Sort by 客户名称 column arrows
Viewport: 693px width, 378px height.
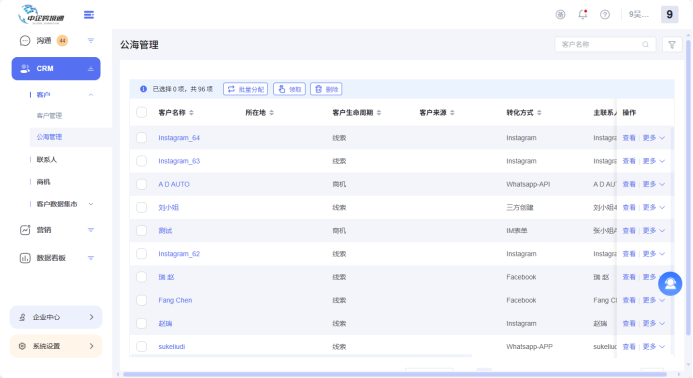191,113
